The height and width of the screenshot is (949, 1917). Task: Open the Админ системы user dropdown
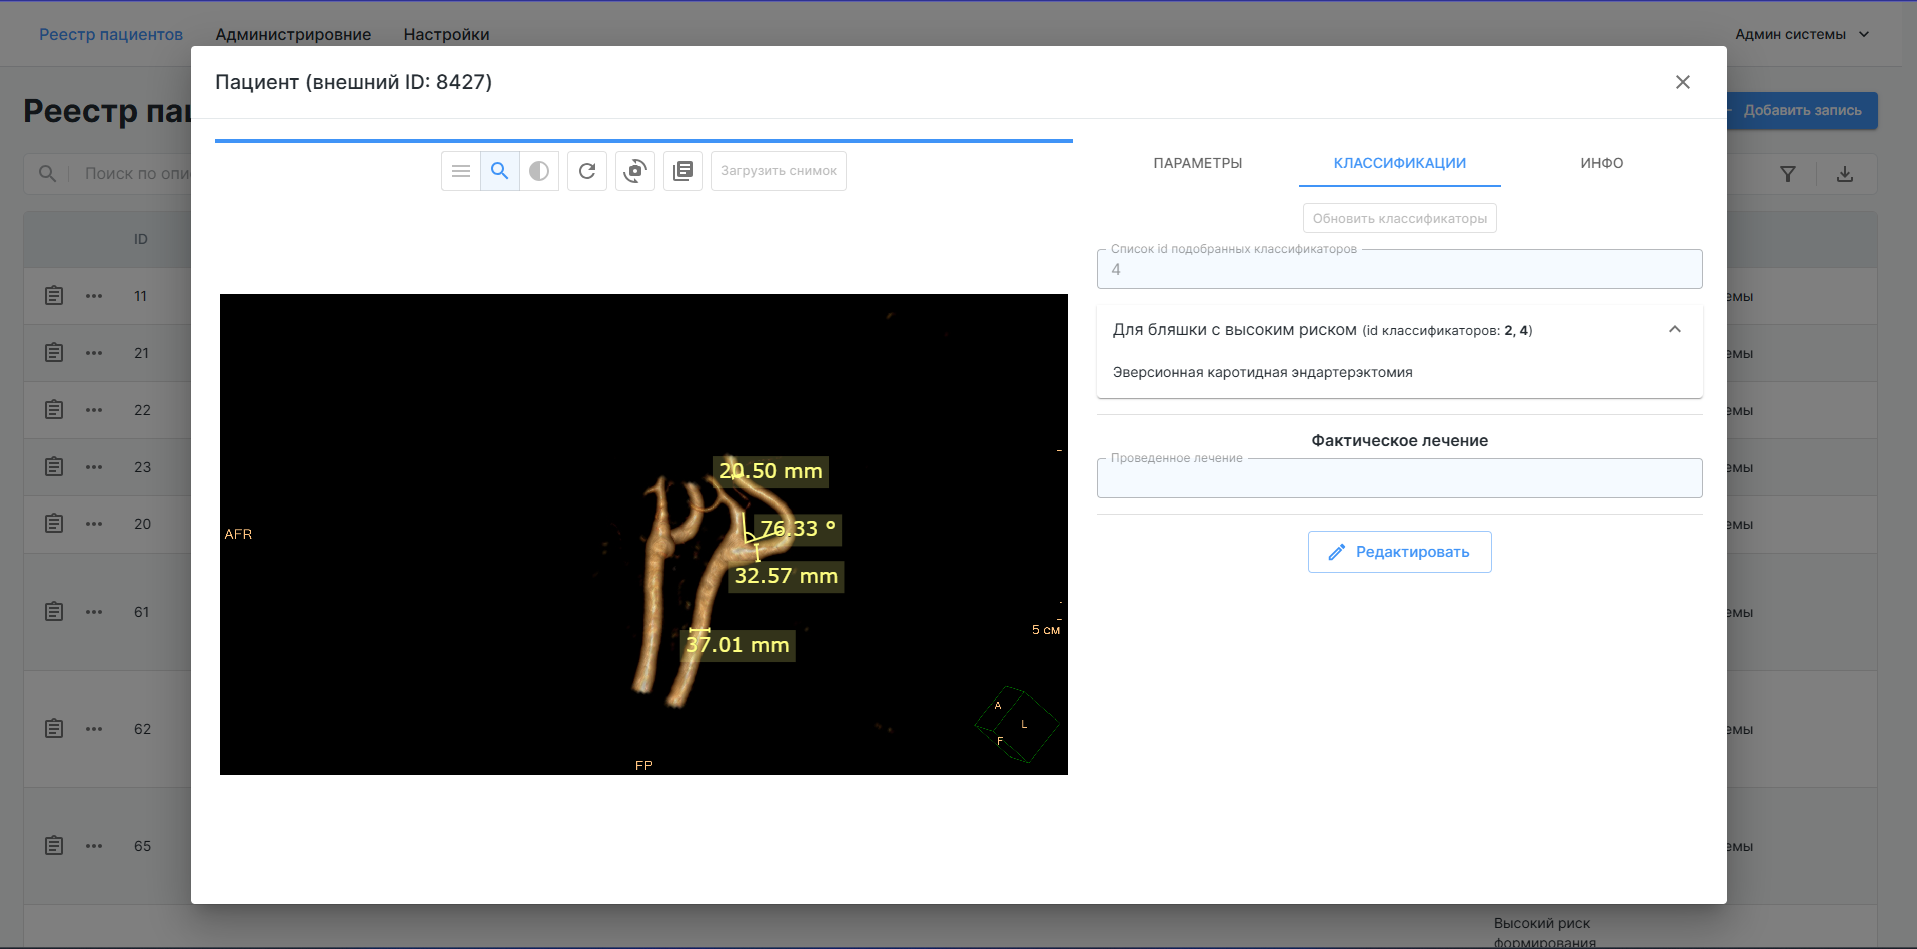(x=1802, y=34)
